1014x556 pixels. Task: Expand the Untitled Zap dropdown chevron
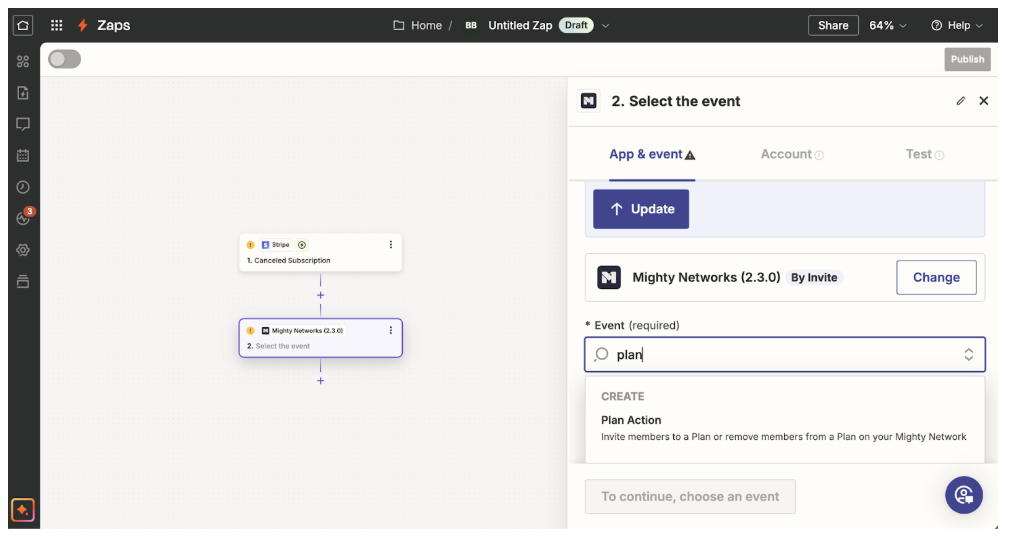pos(605,26)
